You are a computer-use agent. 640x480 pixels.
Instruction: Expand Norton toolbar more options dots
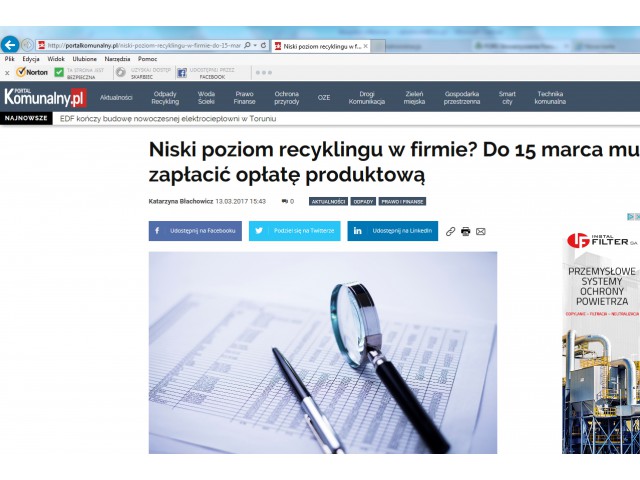click(x=264, y=73)
